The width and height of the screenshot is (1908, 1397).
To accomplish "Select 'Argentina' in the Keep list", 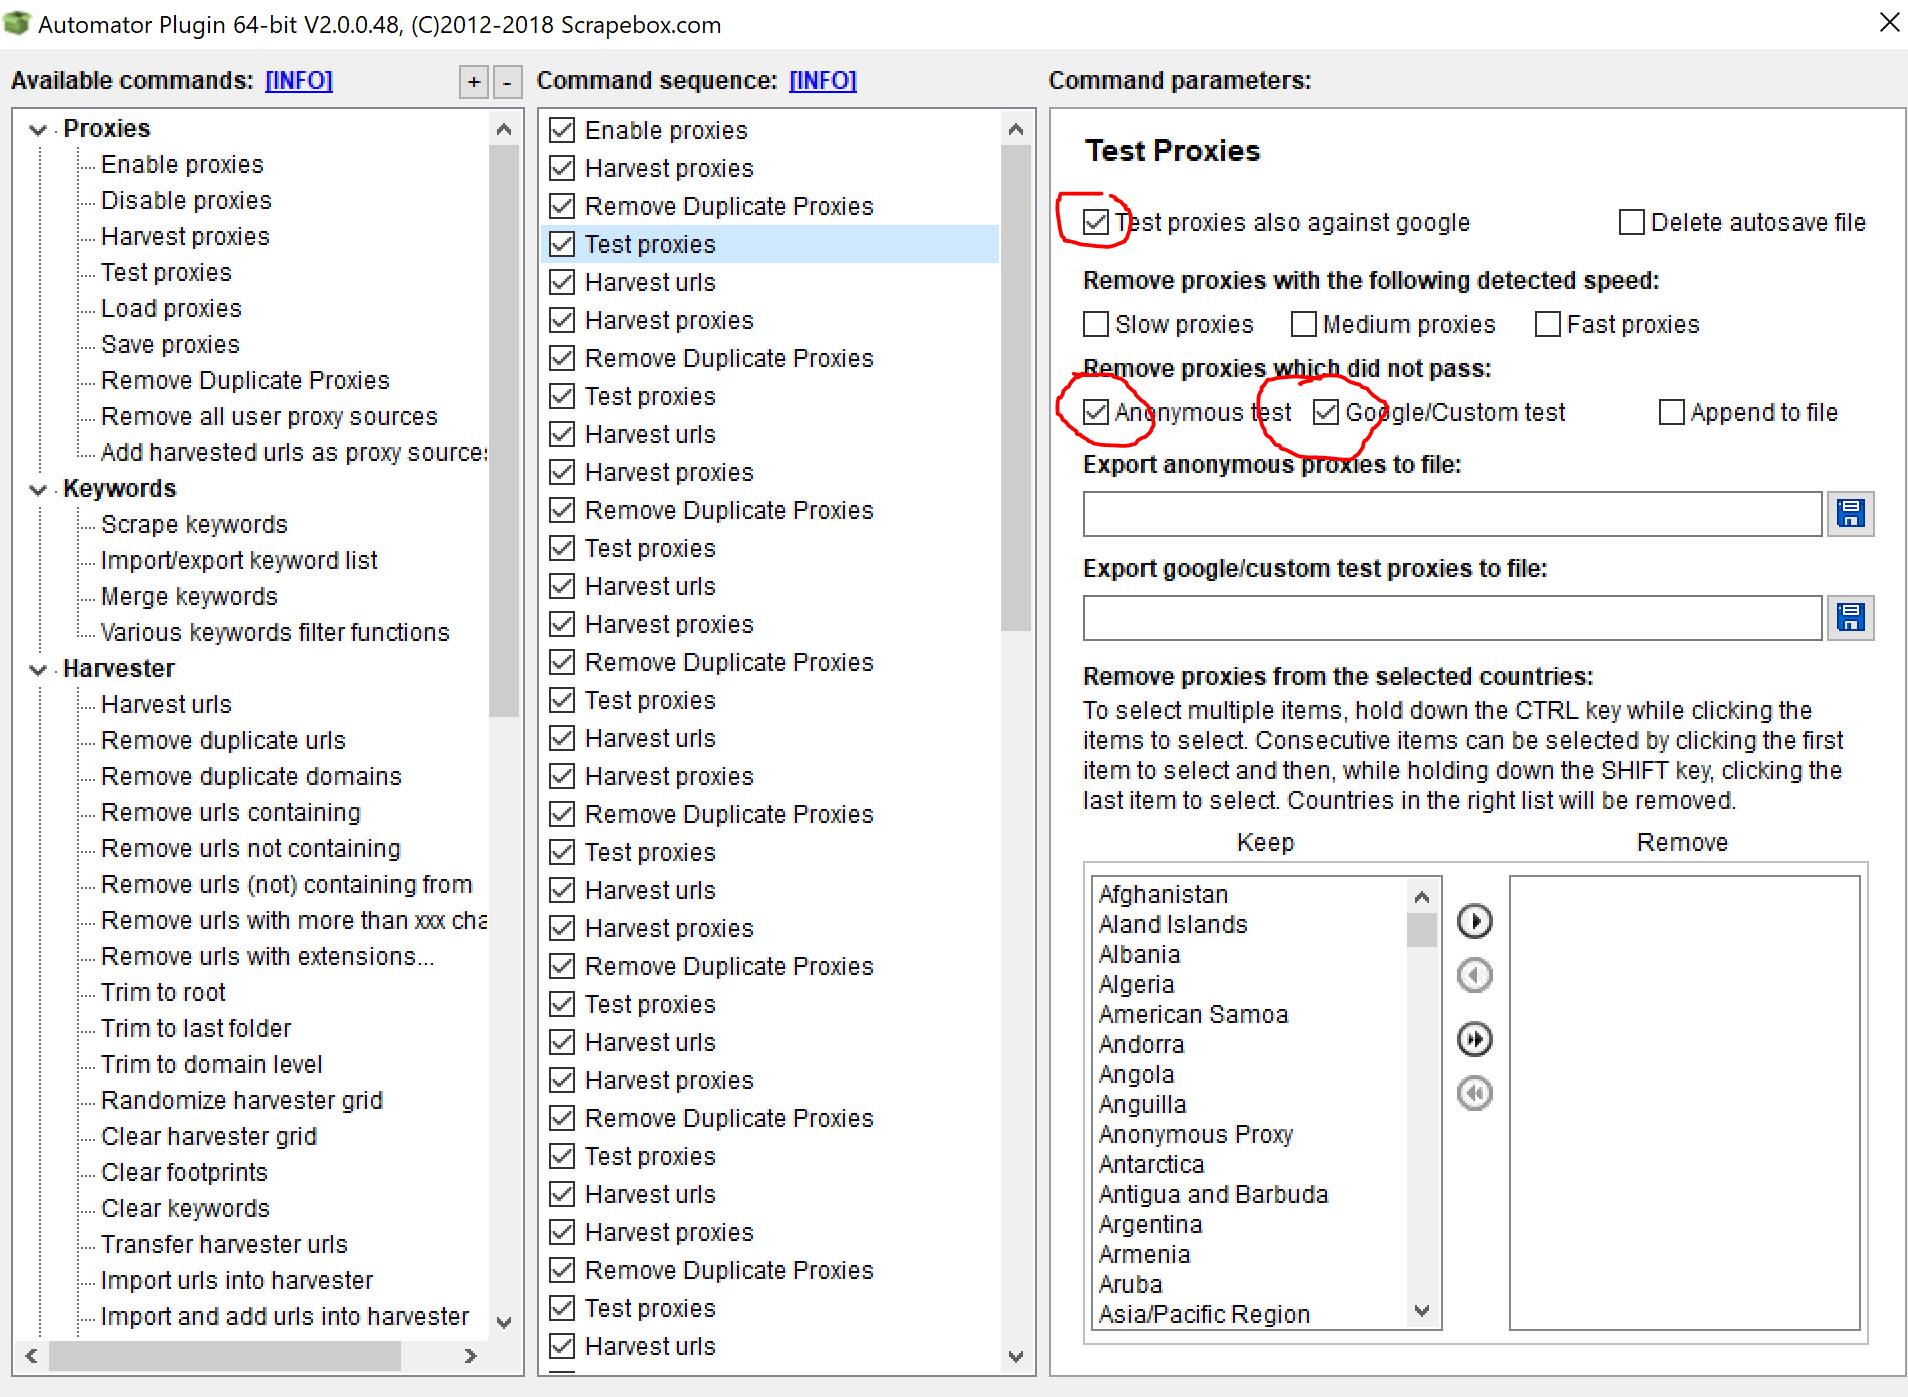I will [1150, 1224].
